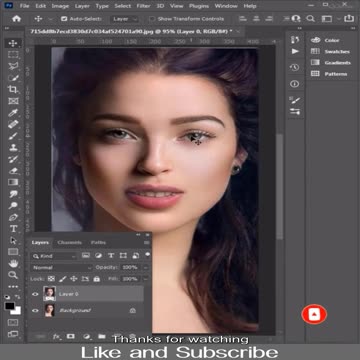Select the Type tool

(13, 229)
